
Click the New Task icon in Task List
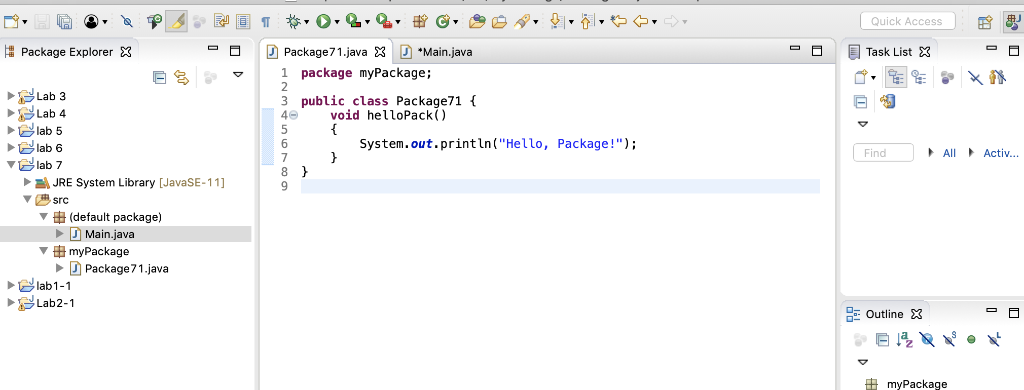(x=861, y=78)
